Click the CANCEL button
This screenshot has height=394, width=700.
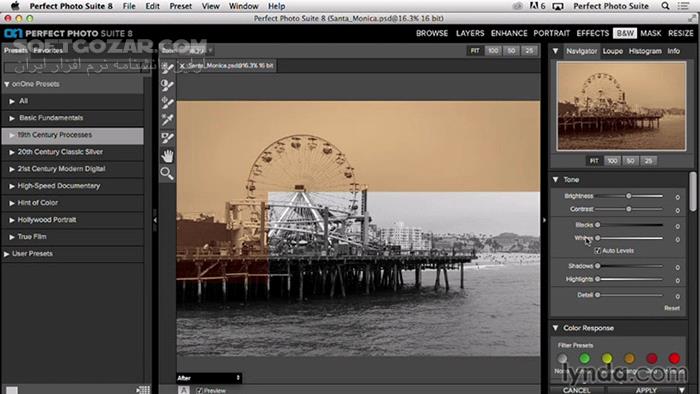(577, 390)
